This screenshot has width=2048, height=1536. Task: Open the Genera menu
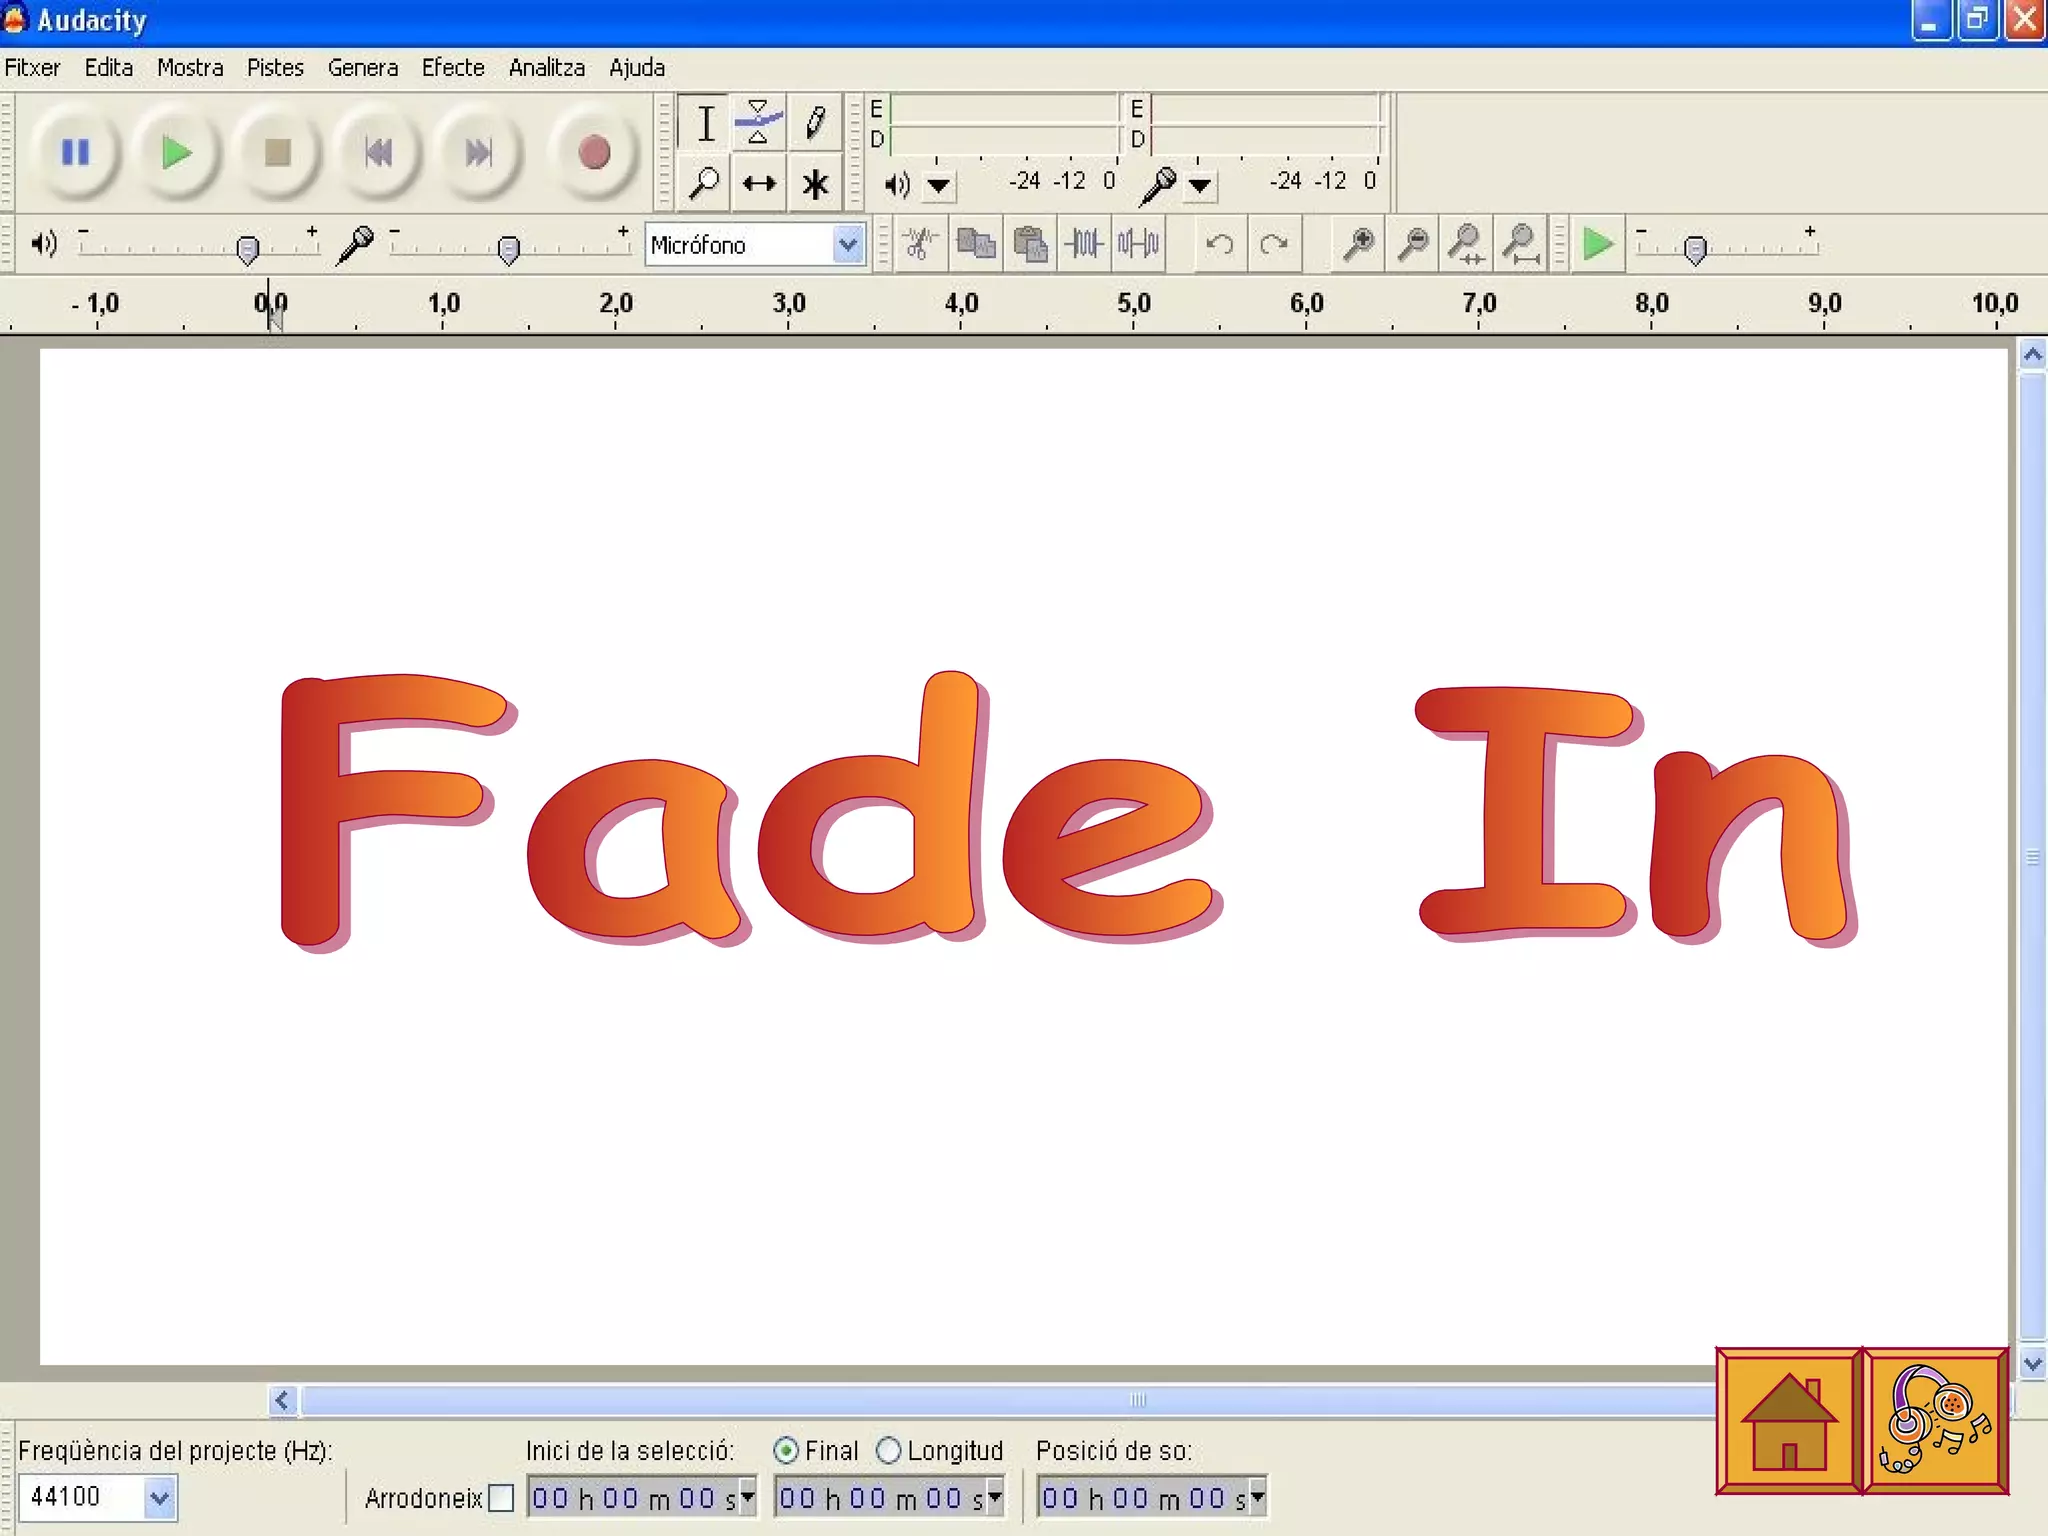362,68
